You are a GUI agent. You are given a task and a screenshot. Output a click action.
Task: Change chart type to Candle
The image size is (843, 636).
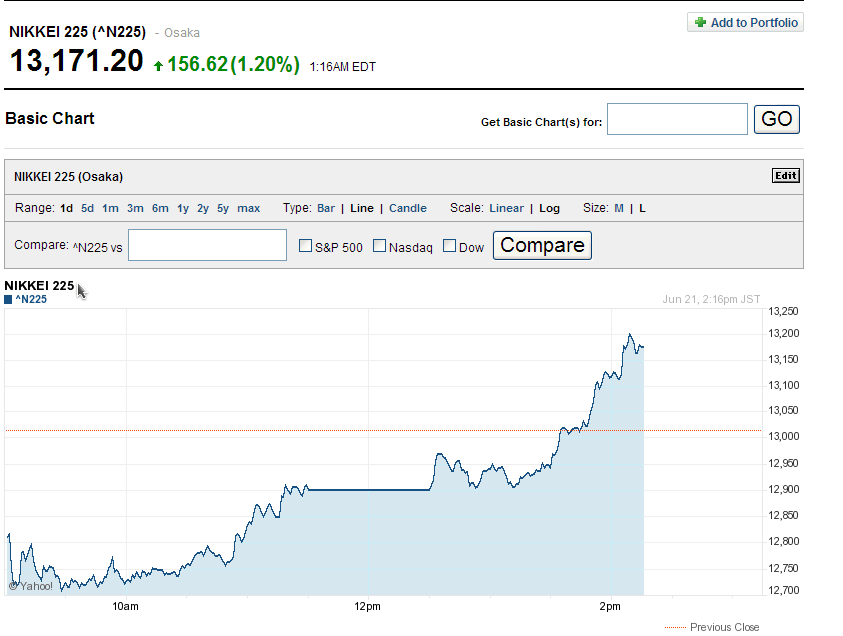[x=408, y=208]
